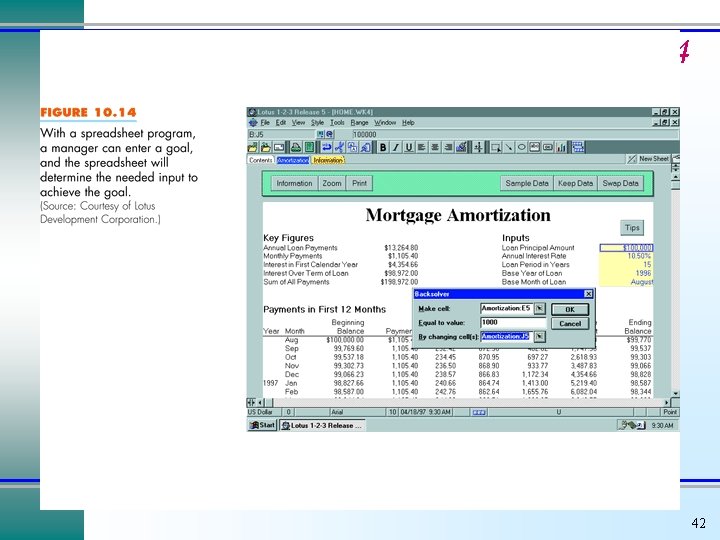Click the Undo toolbar icon
Viewport: 720px width, 540px height.
(x=326, y=147)
